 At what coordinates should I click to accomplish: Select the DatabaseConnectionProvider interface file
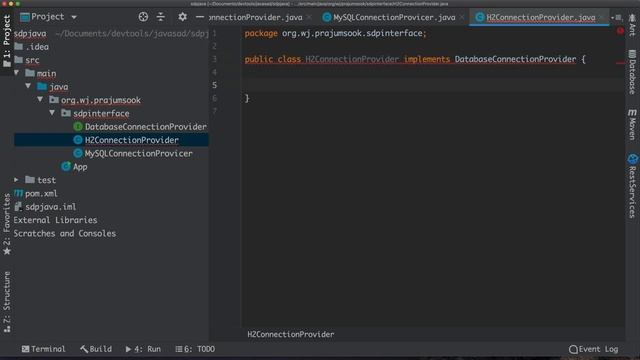140,127
